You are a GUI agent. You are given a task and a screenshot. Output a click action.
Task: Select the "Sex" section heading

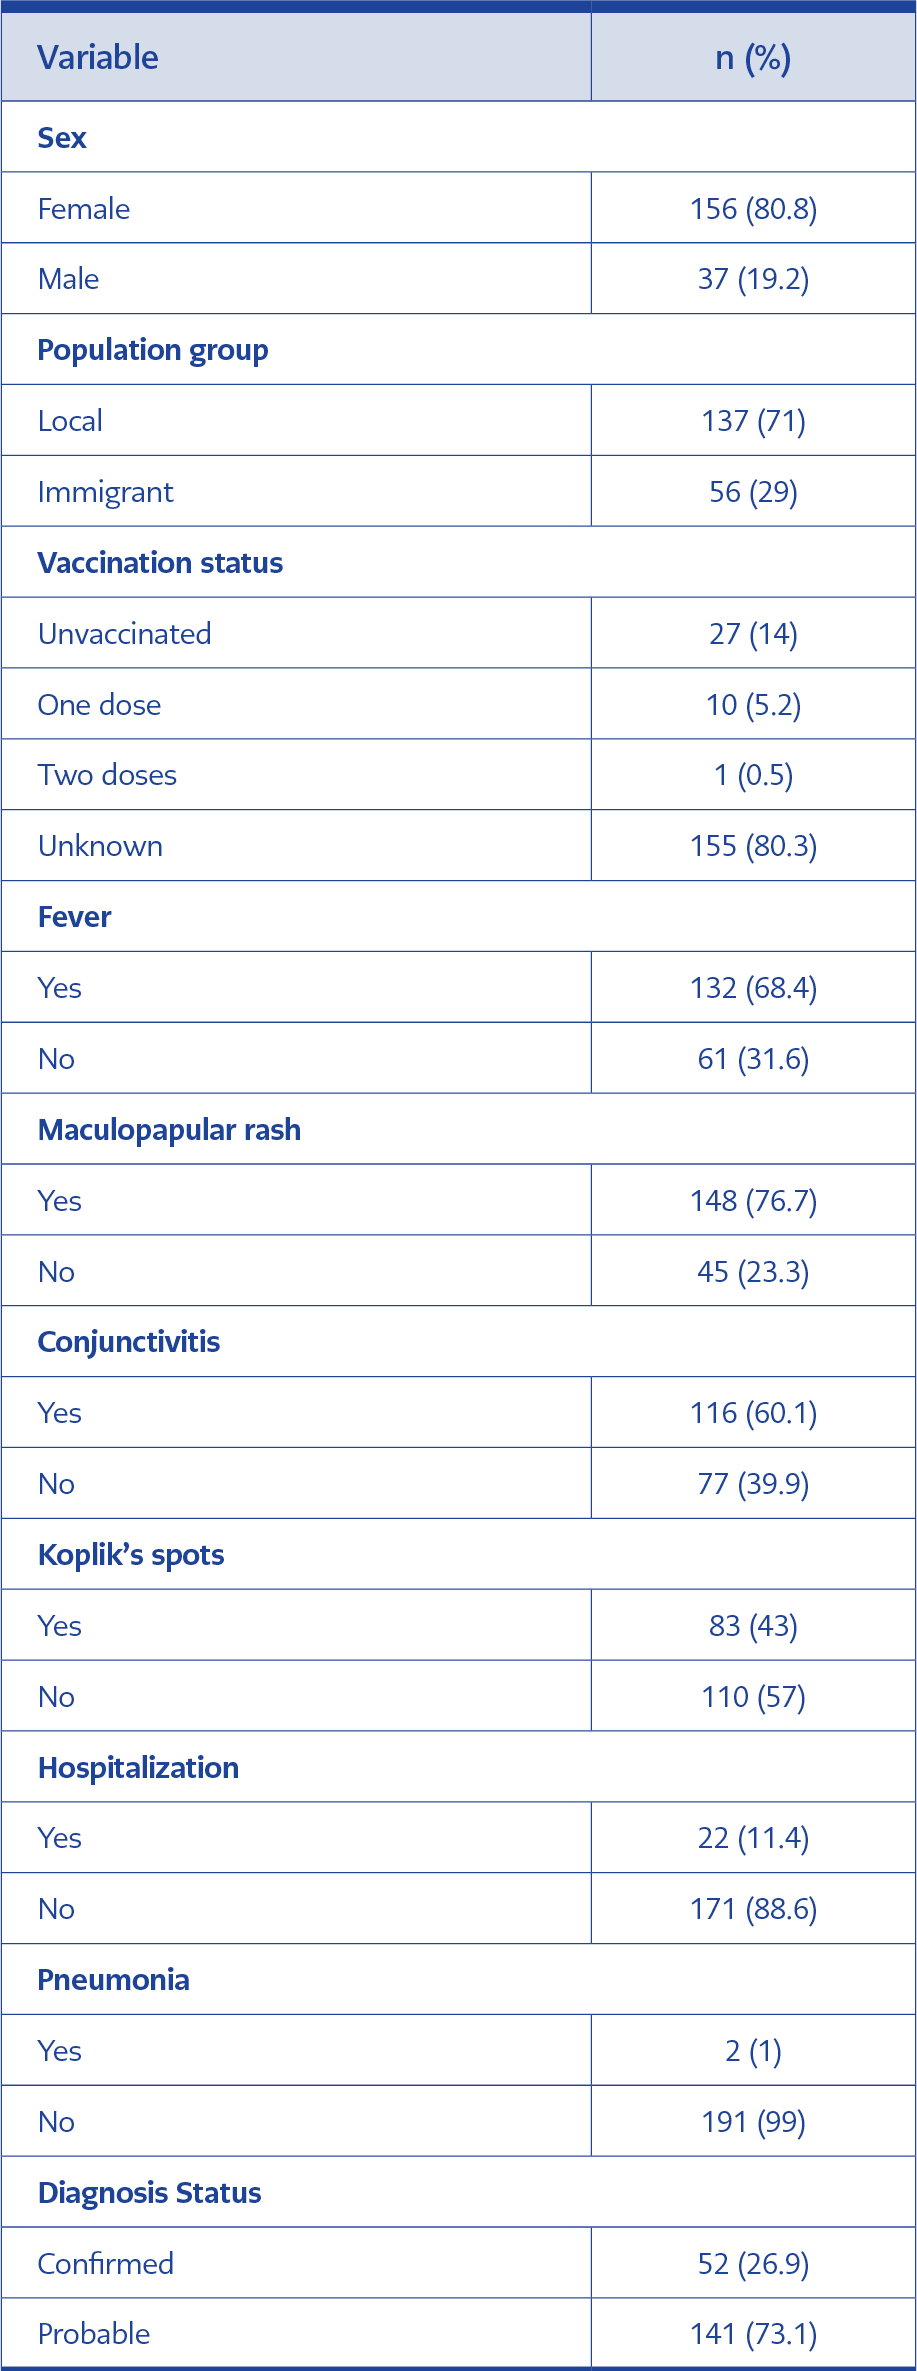click(62, 138)
